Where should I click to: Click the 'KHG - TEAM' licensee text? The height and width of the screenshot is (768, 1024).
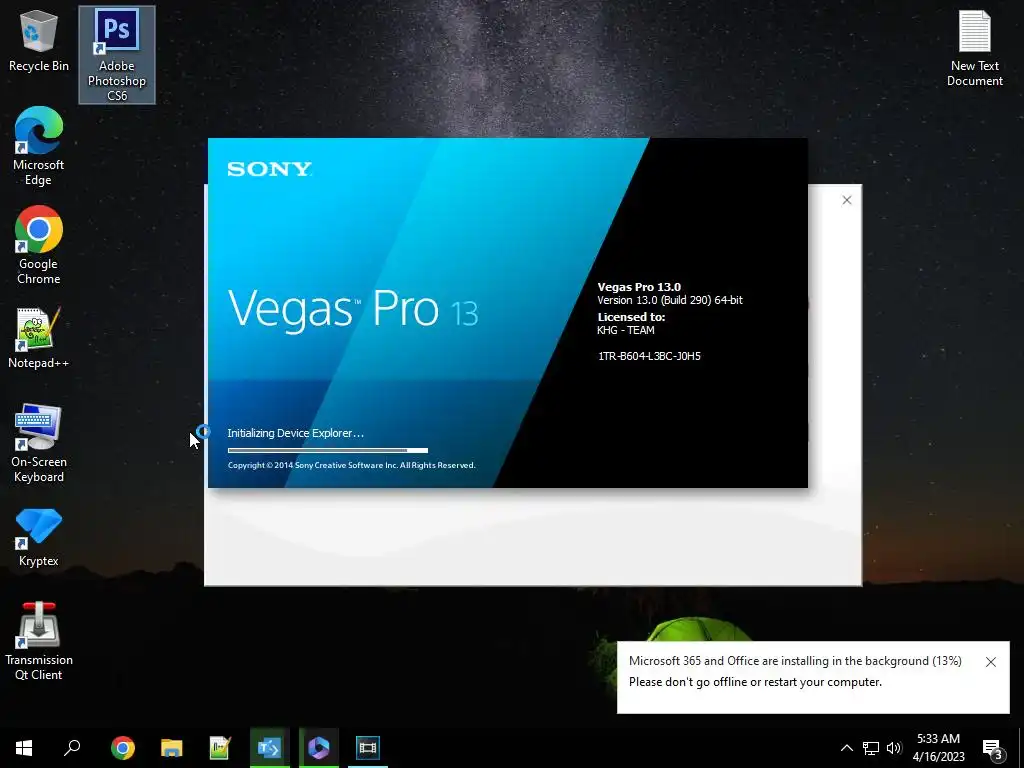click(x=626, y=330)
